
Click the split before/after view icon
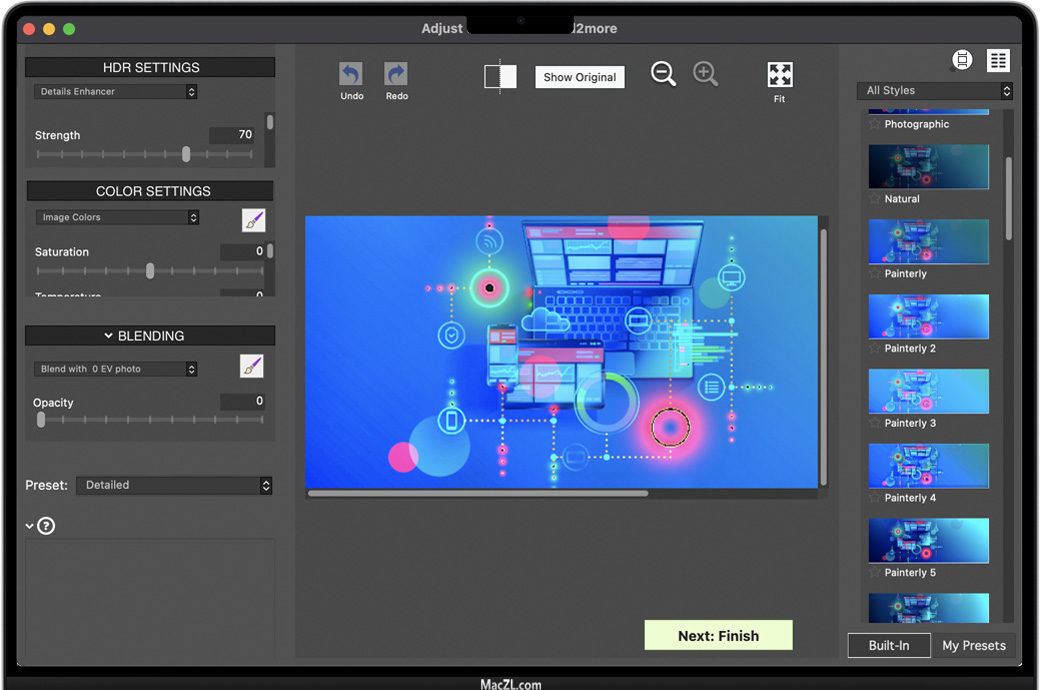[500, 77]
